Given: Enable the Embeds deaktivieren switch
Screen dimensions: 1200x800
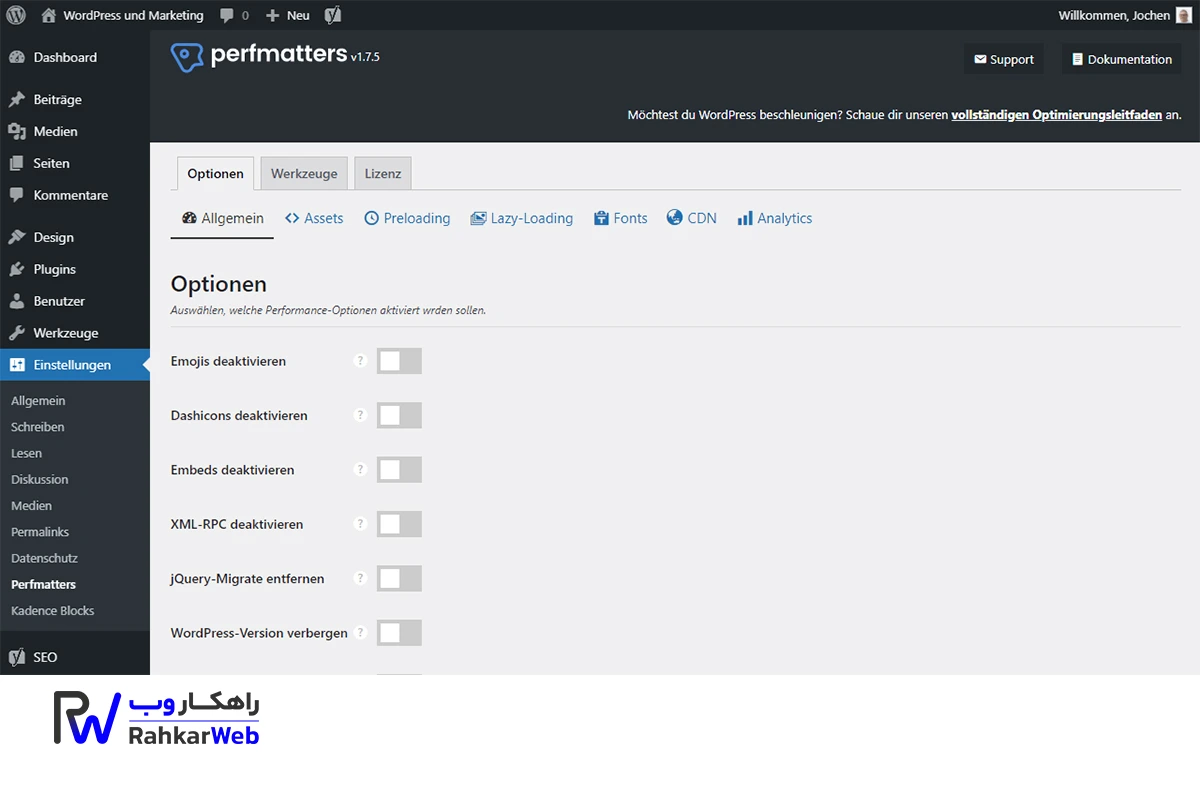Looking at the screenshot, I should (x=399, y=470).
